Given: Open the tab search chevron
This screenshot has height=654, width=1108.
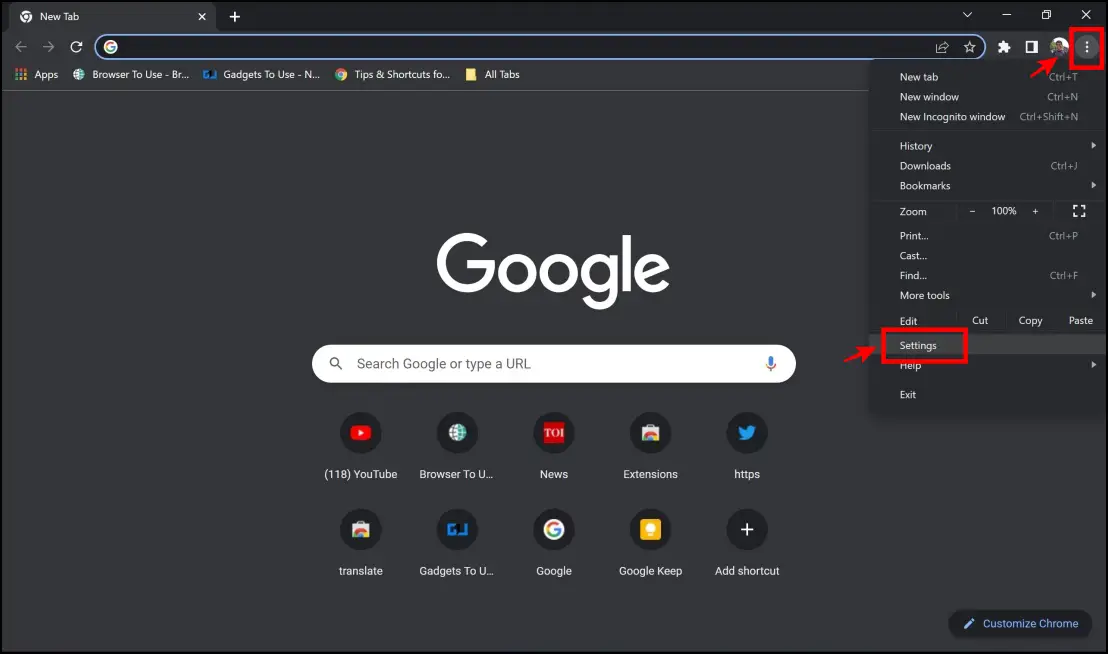Looking at the screenshot, I should point(967,15).
